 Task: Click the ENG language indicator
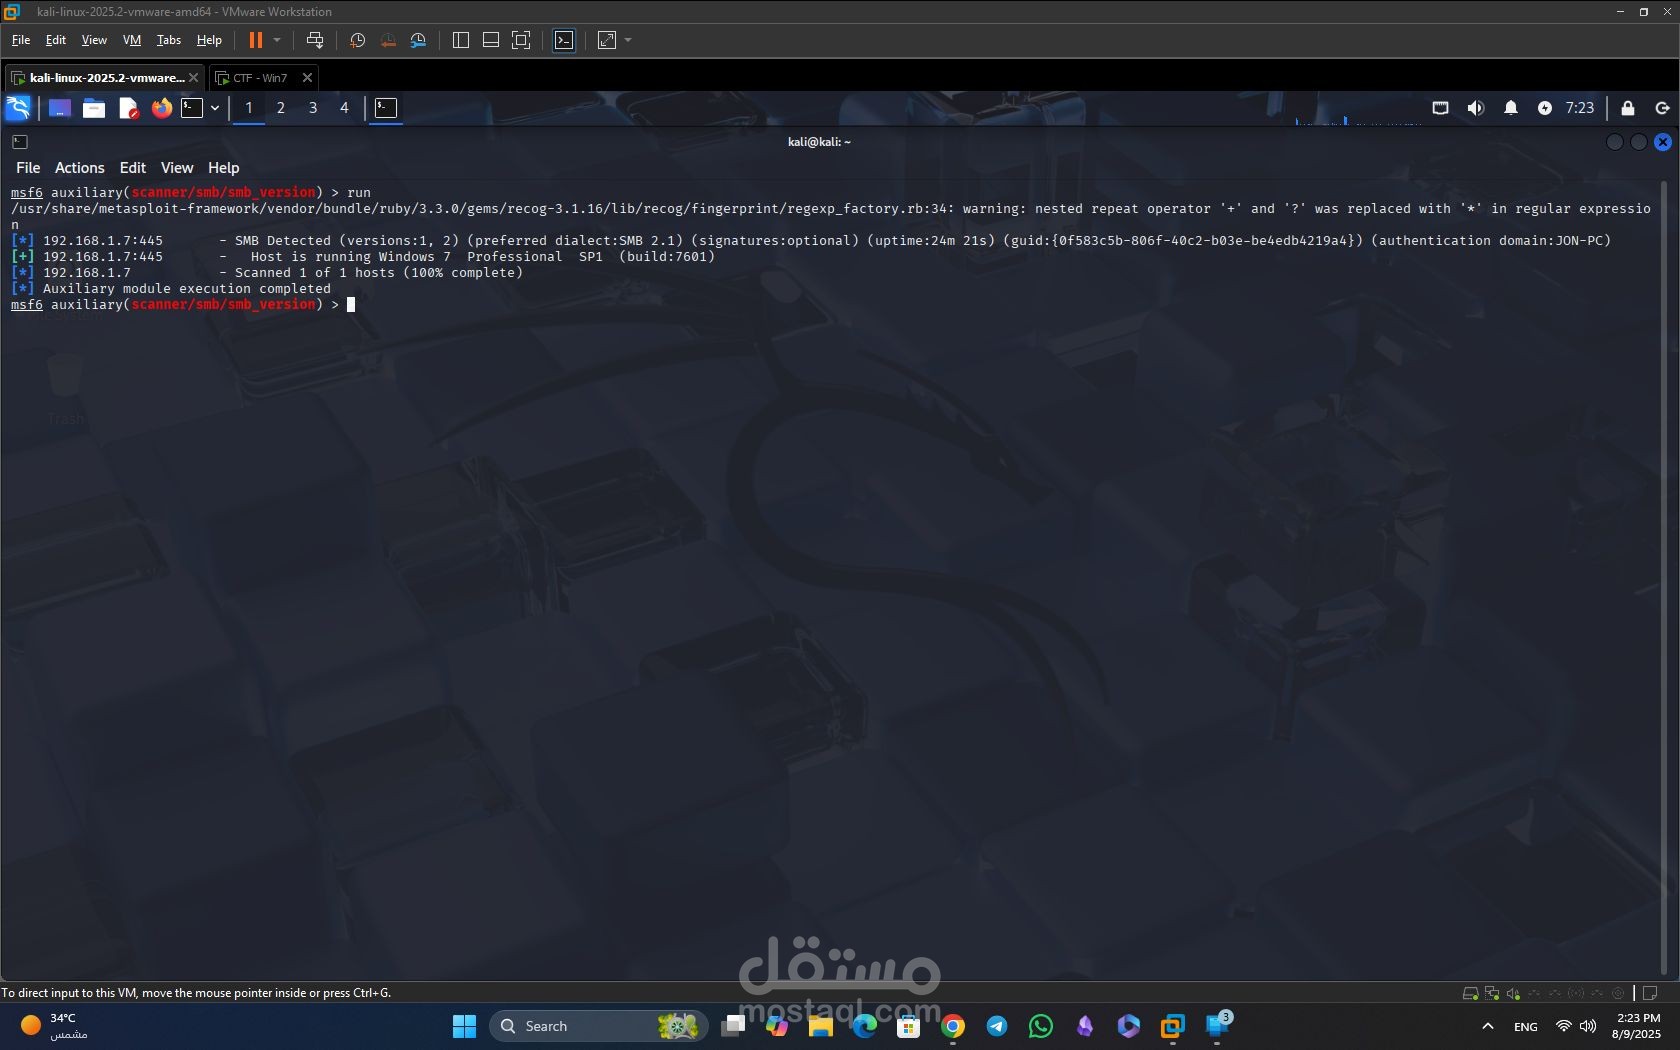(x=1526, y=1027)
